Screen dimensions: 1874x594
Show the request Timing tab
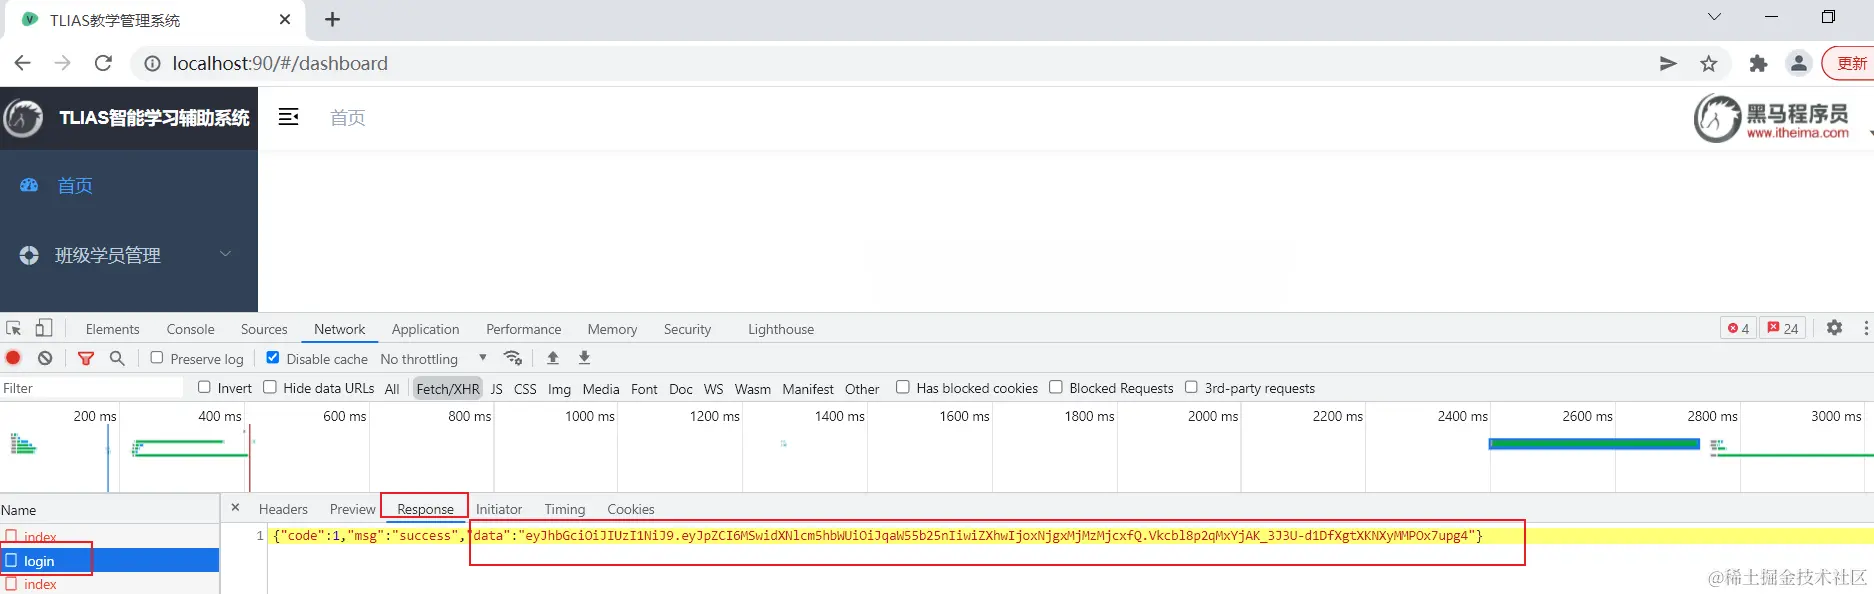pyautogui.click(x=565, y=509)
